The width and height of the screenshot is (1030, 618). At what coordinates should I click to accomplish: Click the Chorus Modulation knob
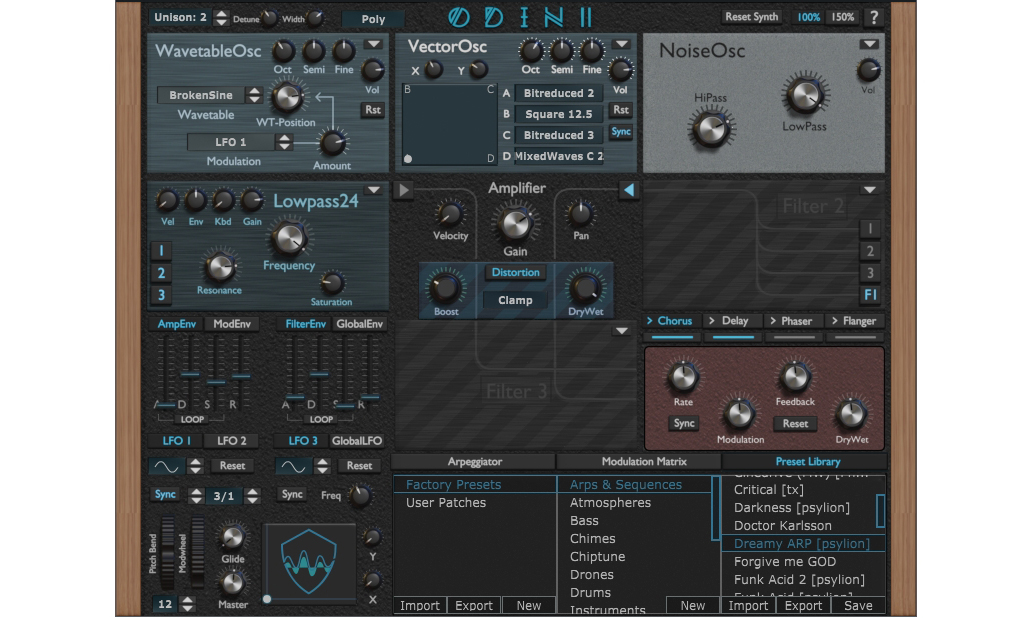pos(739,414)
